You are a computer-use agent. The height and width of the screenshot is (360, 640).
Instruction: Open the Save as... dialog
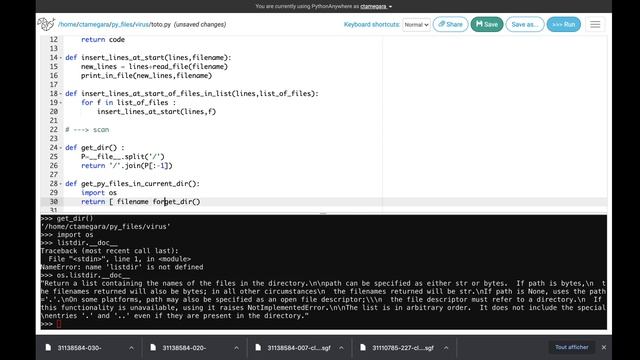point(524,24)
